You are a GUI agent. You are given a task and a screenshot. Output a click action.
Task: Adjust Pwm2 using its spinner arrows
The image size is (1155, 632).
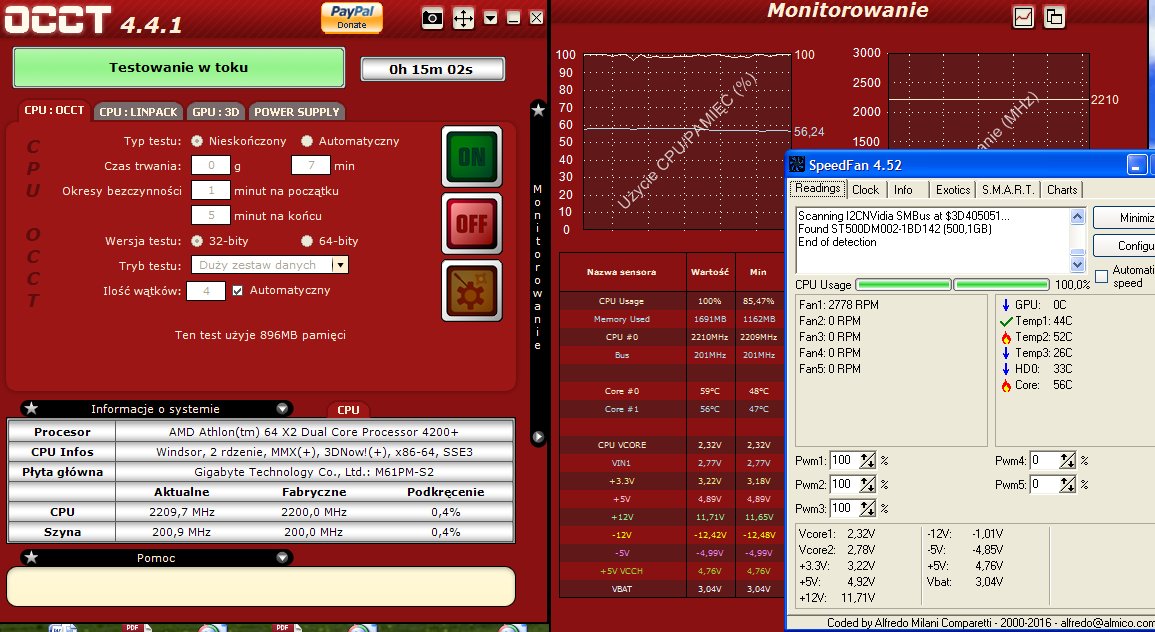pos(868,485)
